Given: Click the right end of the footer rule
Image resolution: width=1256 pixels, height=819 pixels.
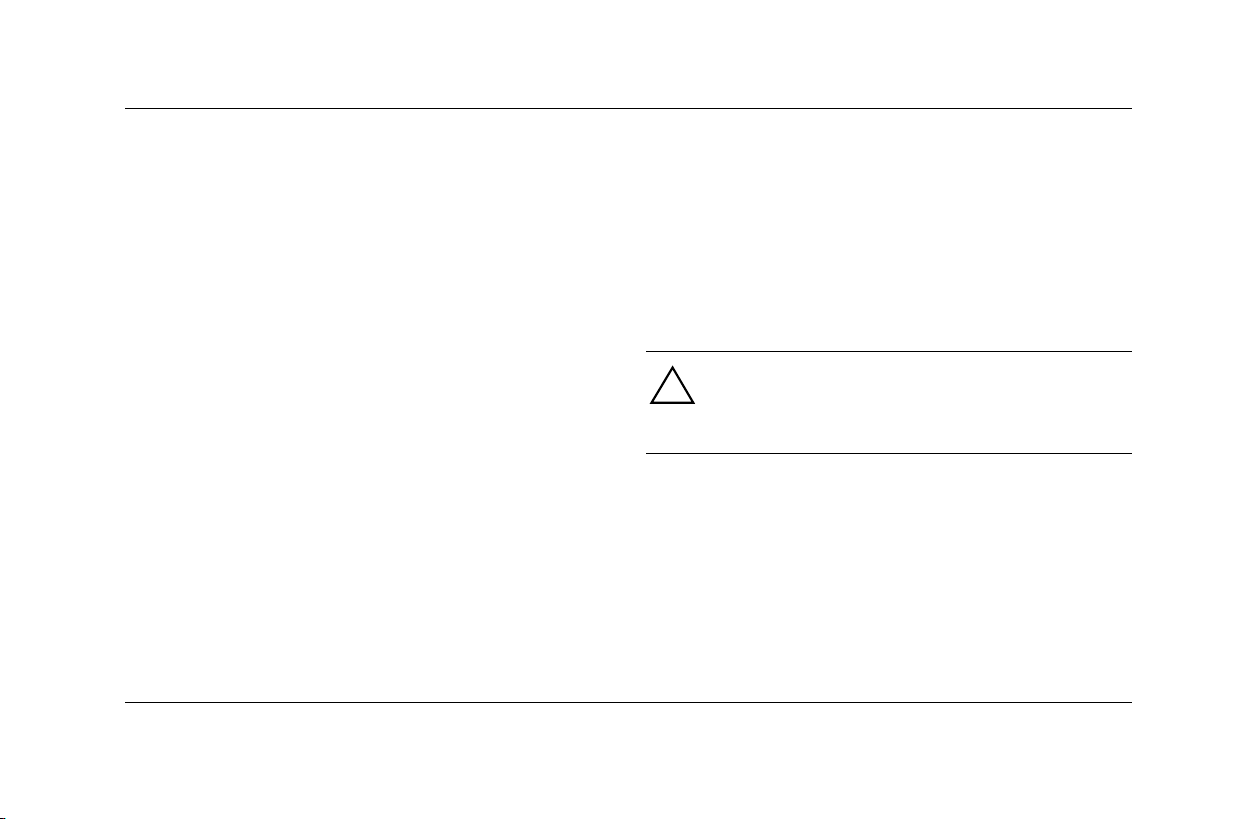Looking at the screenshot, I should point(1129,702).
